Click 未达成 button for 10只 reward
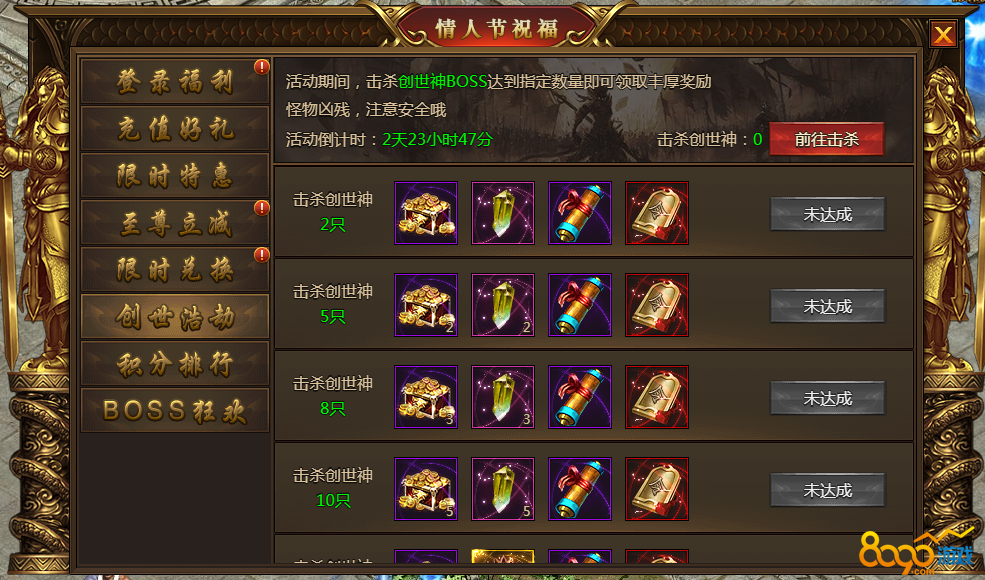The height and width of the screenshot is (580, 985). [x=828, y=490]
